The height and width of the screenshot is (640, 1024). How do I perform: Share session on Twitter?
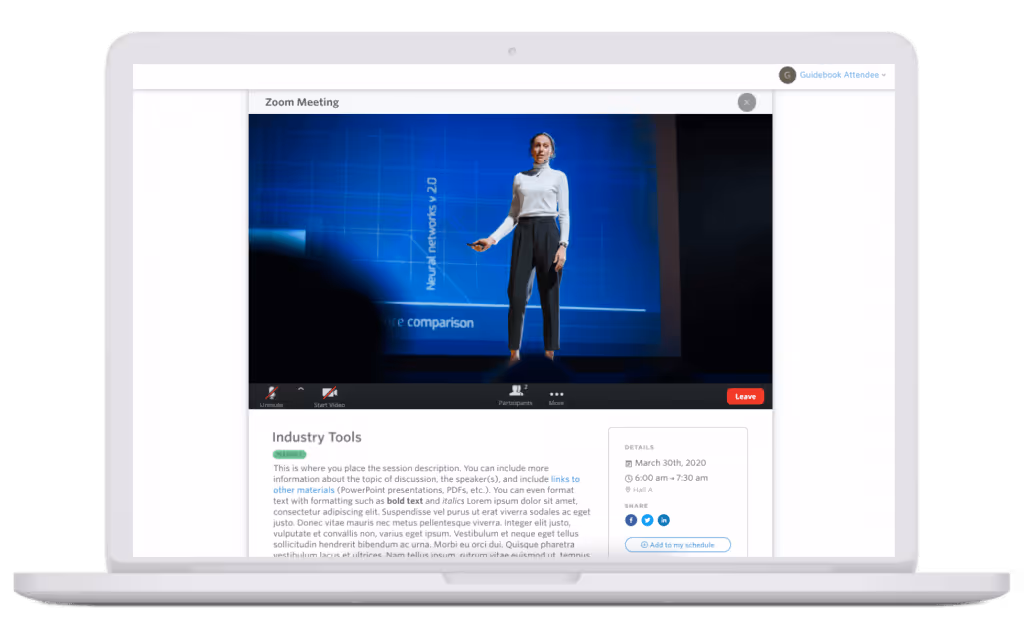(x=647, y=520)
